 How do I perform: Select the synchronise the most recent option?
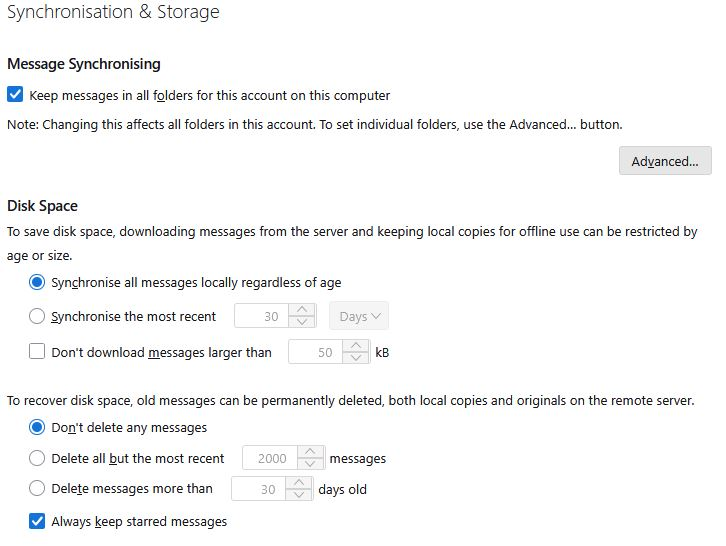(38, 317)
